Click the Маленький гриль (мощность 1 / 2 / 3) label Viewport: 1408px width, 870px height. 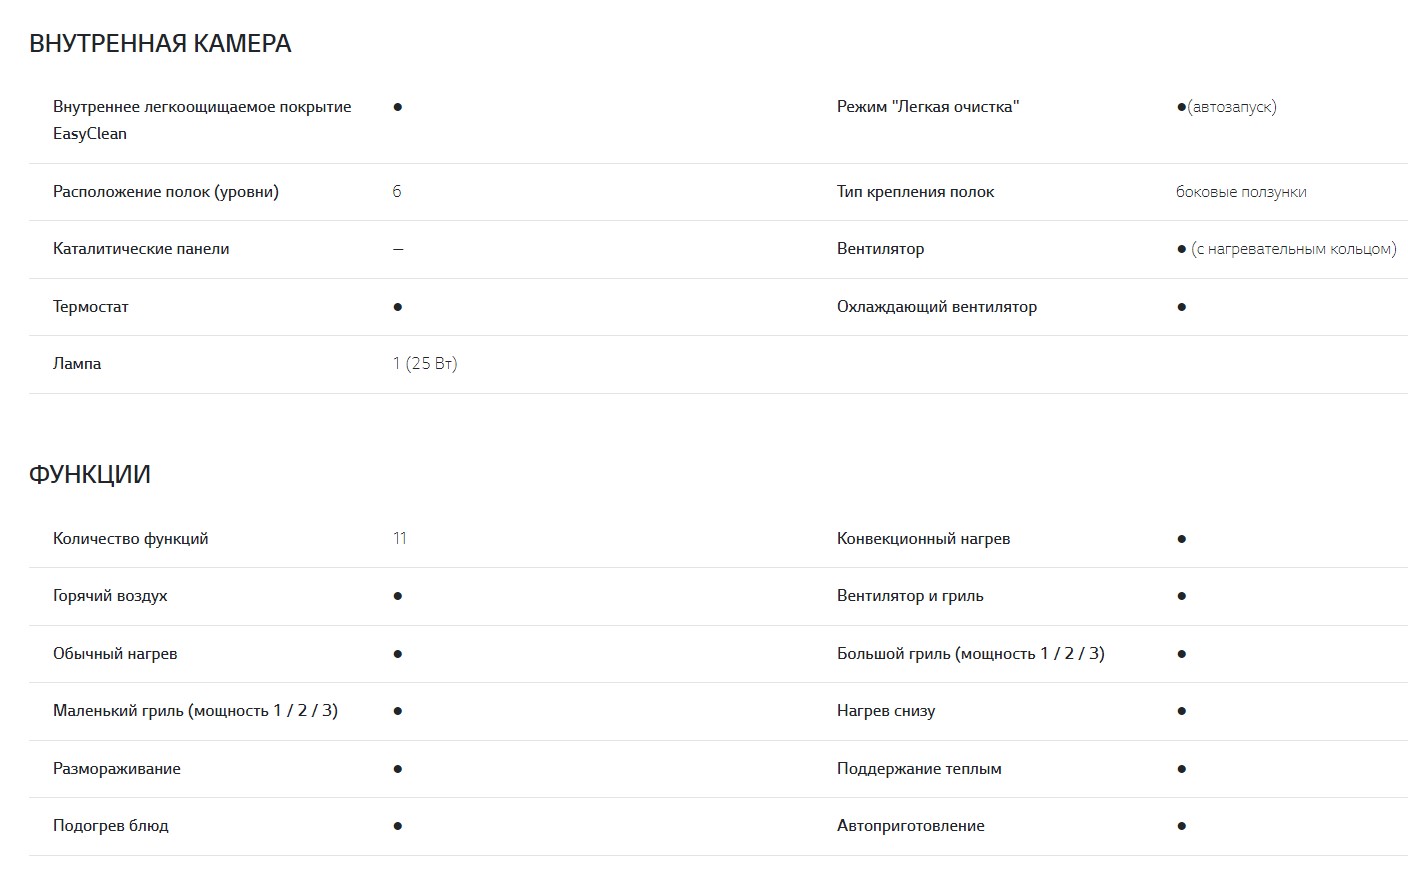tap(195, 711)
